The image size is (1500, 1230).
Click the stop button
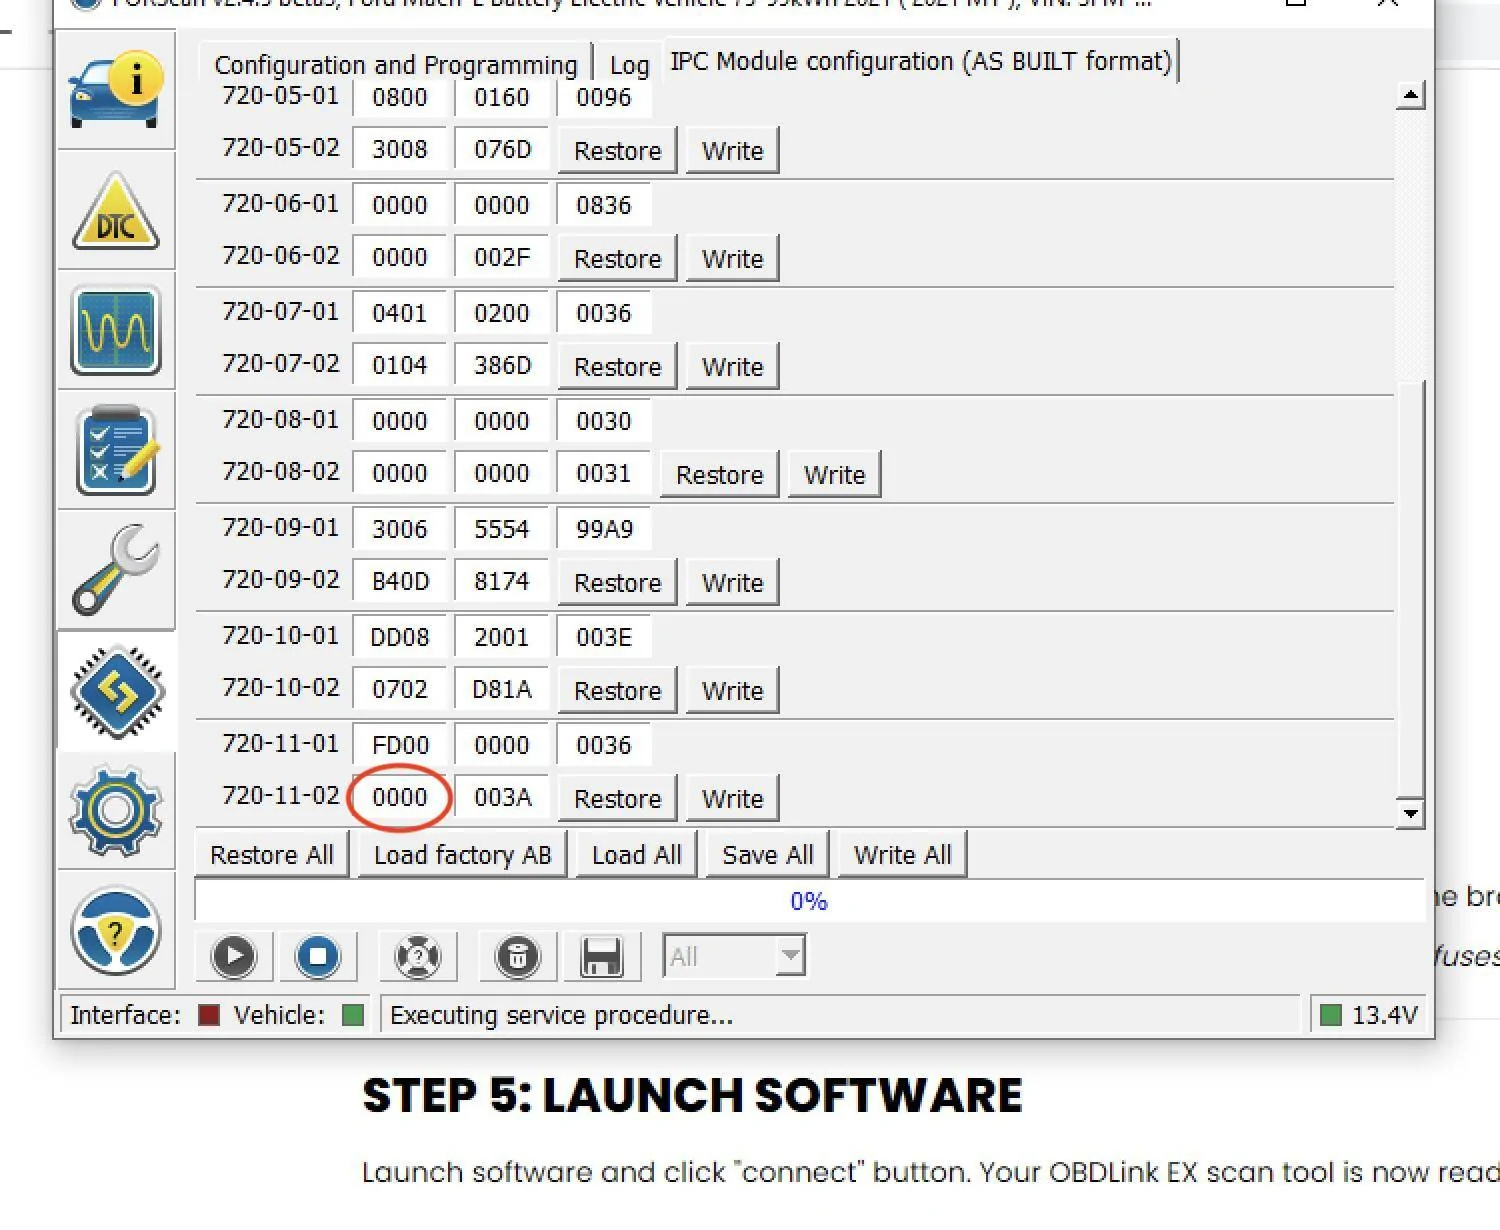(x=318, y=957)
